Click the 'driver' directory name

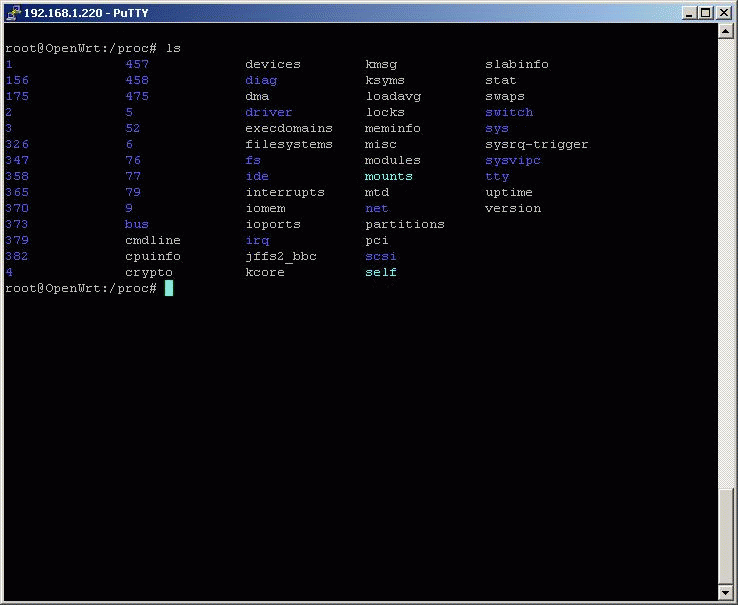(269, 112)
